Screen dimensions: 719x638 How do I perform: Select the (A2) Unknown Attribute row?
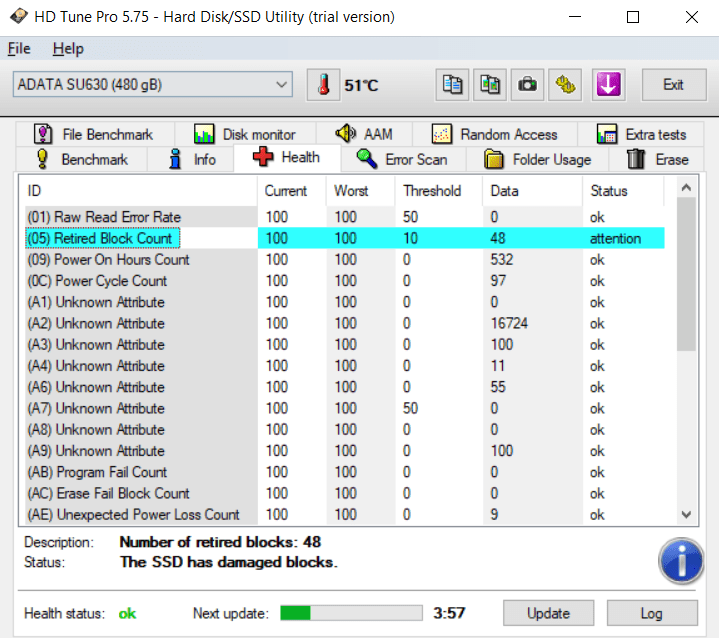coord(344,323)
